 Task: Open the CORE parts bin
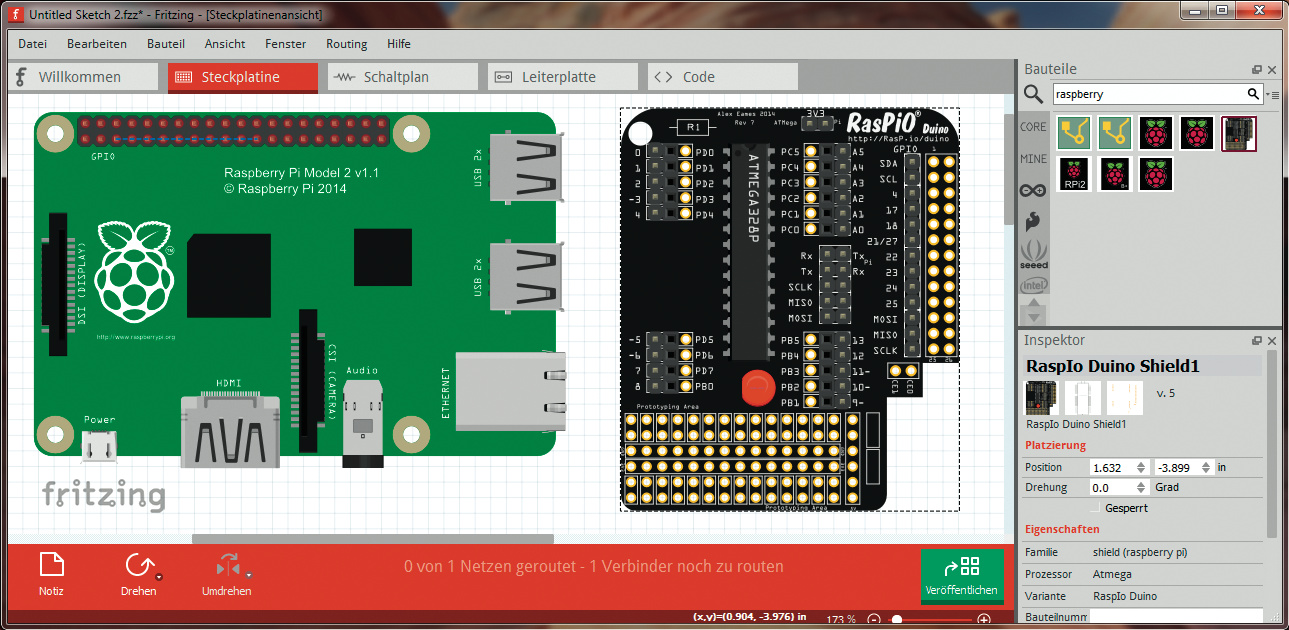(x=1033, y=127)
